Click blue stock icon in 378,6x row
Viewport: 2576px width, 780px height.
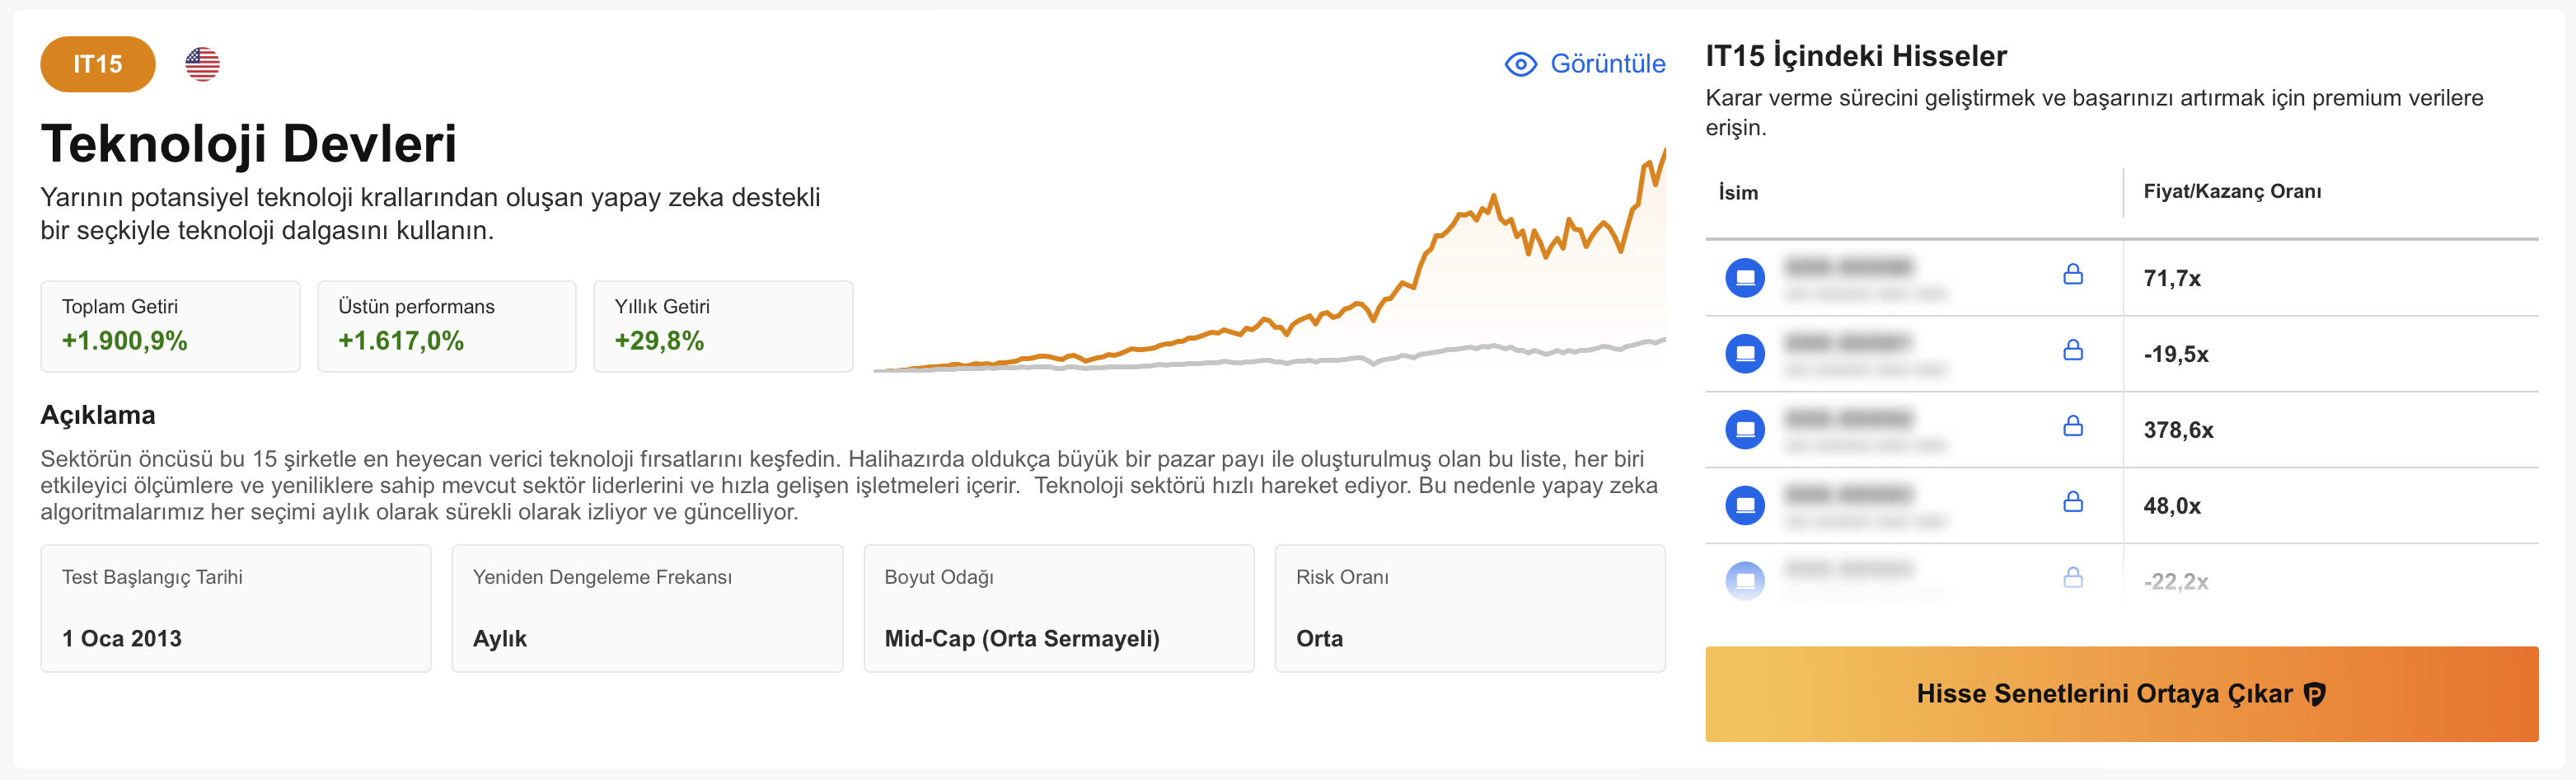(x=1745, y=430)
